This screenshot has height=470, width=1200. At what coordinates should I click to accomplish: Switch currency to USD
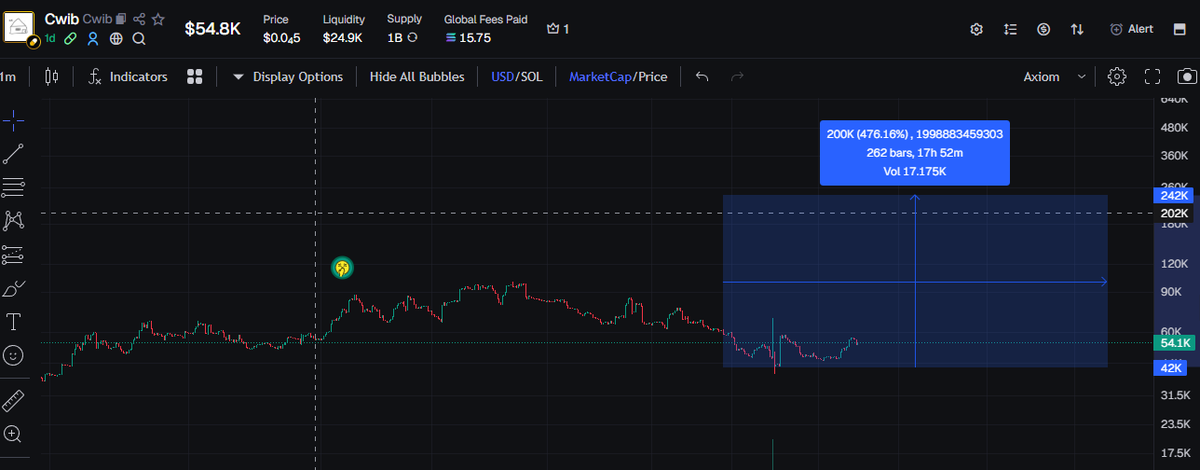[502, 76]
